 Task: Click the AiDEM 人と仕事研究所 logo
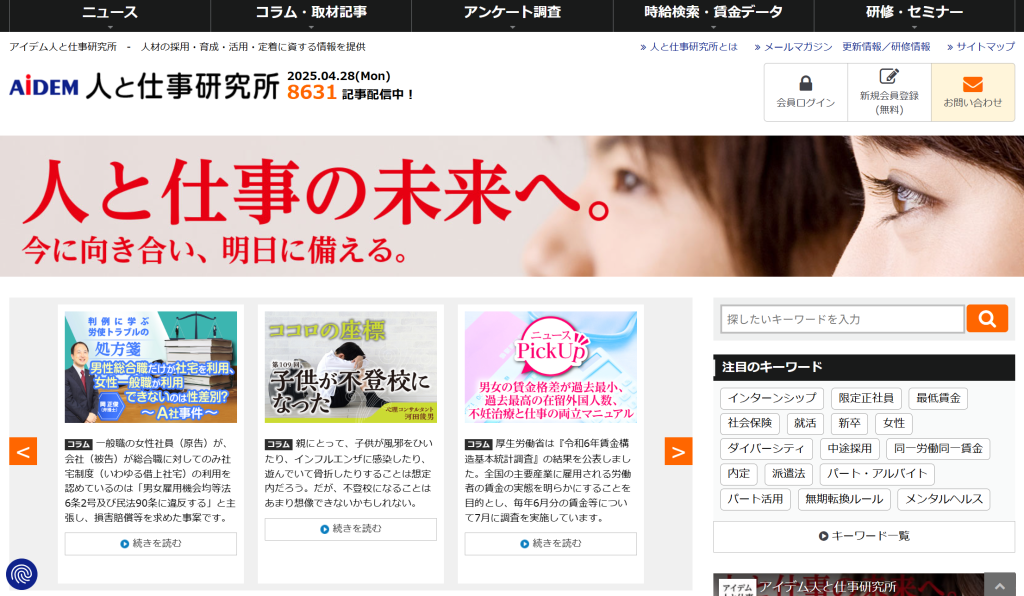tap(144, 87)
